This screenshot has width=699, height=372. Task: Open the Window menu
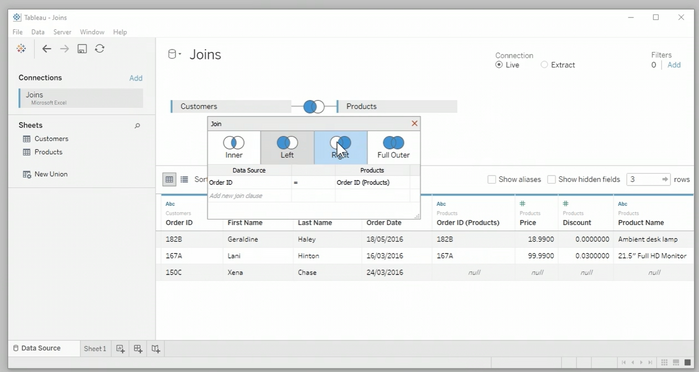coord(92,32)
